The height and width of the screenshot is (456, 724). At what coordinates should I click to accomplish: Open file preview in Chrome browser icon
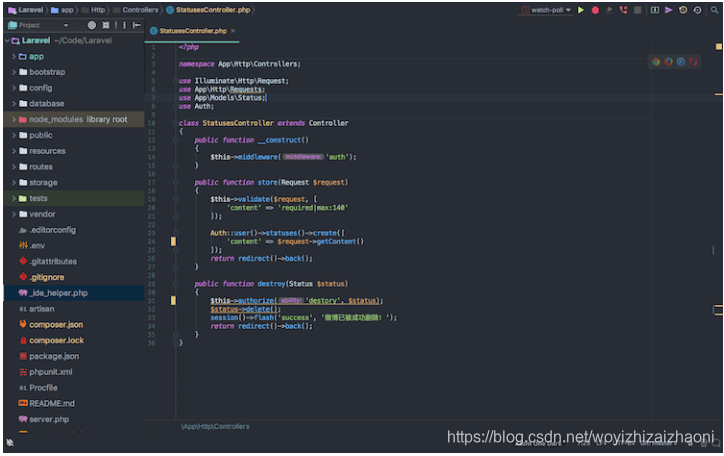coord(656,61)
